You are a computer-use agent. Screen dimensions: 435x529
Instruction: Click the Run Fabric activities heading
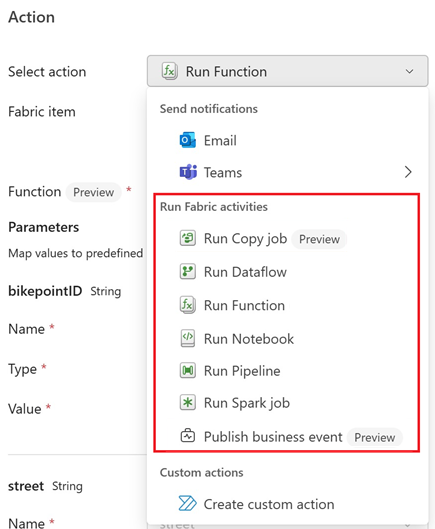coord(214,206)
